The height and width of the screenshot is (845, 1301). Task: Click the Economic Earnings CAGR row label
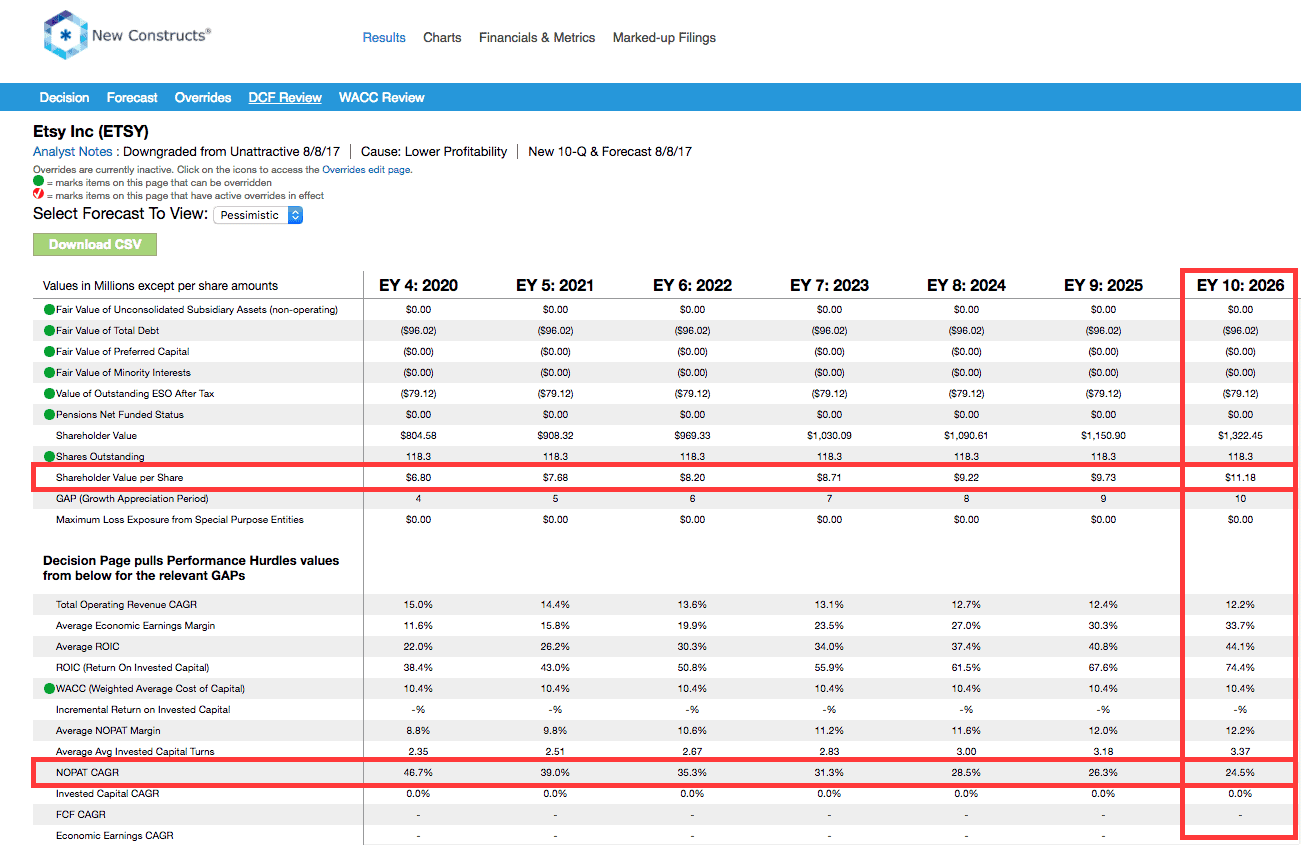(114, 836)
